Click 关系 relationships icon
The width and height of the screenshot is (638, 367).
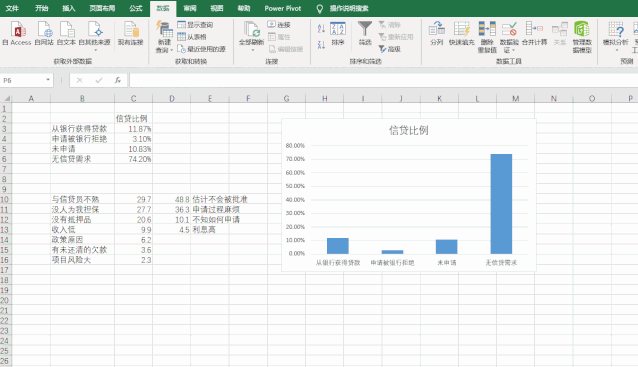click(x=559, y=33)
